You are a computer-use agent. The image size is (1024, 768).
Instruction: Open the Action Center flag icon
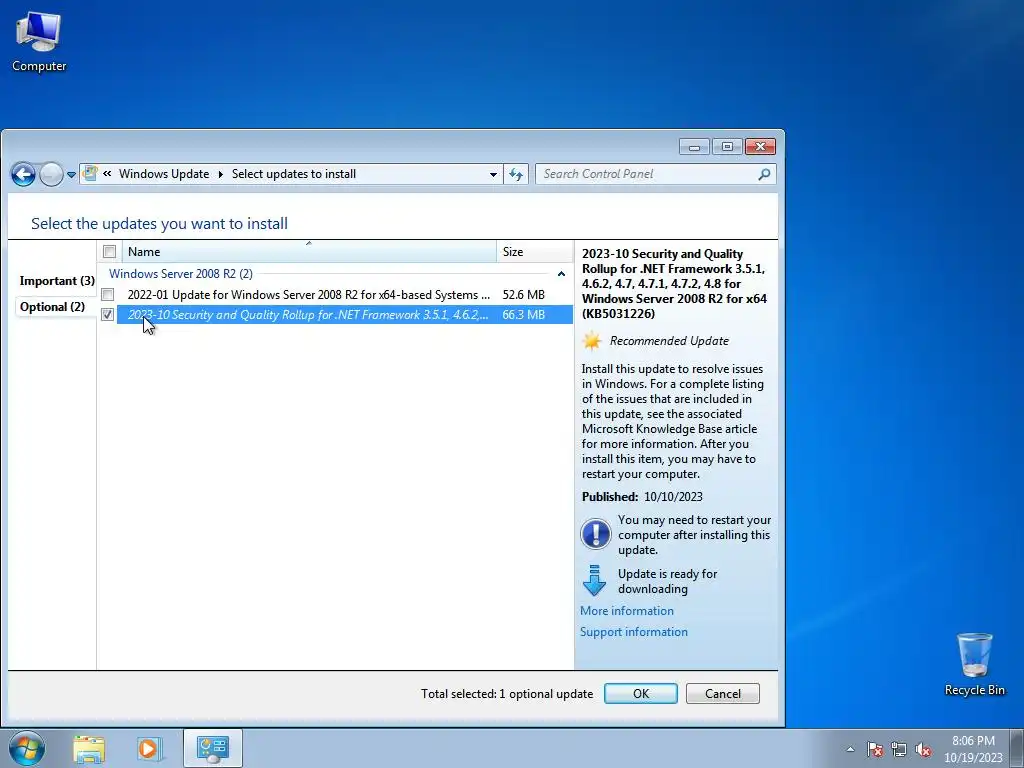point(875,749)
